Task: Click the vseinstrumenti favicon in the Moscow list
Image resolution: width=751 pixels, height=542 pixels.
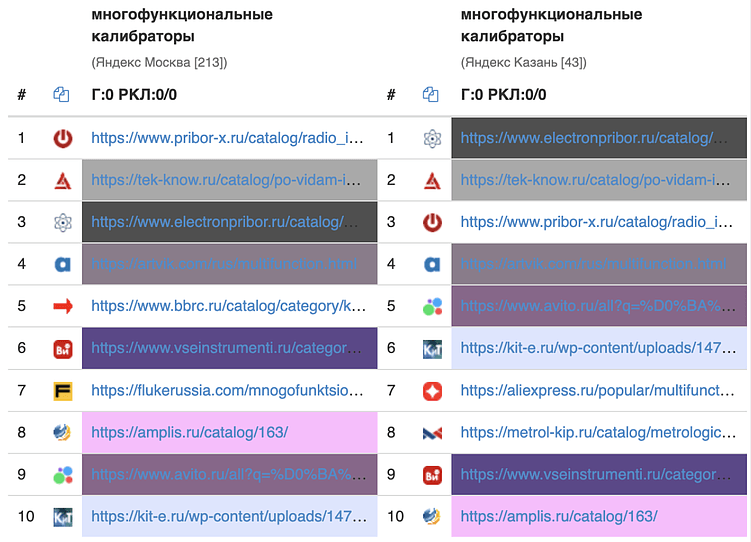Action: pyautogui.click(x=63, y=349)
